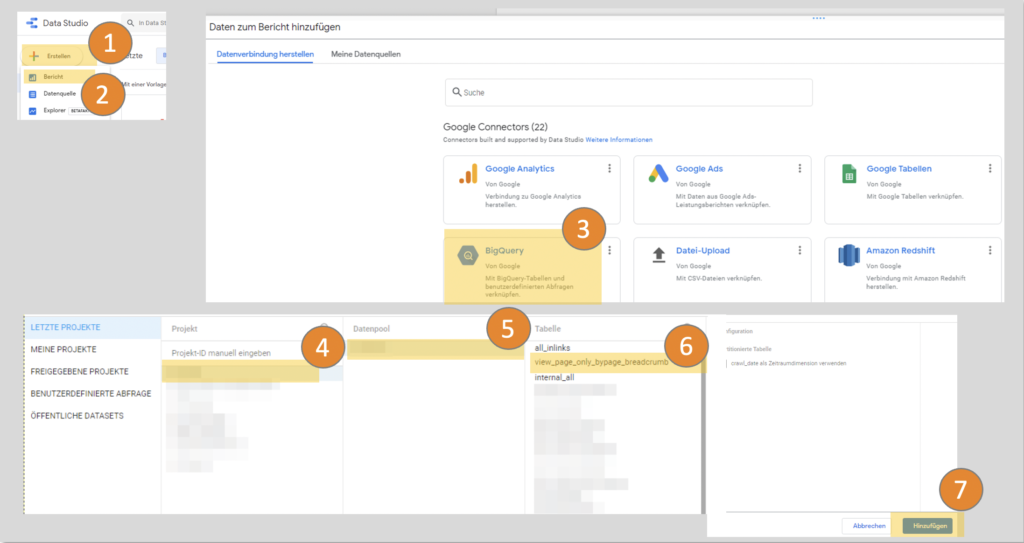Click the Tabelle column header
Viewport: 1024px width, 543px height.
pyautogui.click(x=547, y=329)
